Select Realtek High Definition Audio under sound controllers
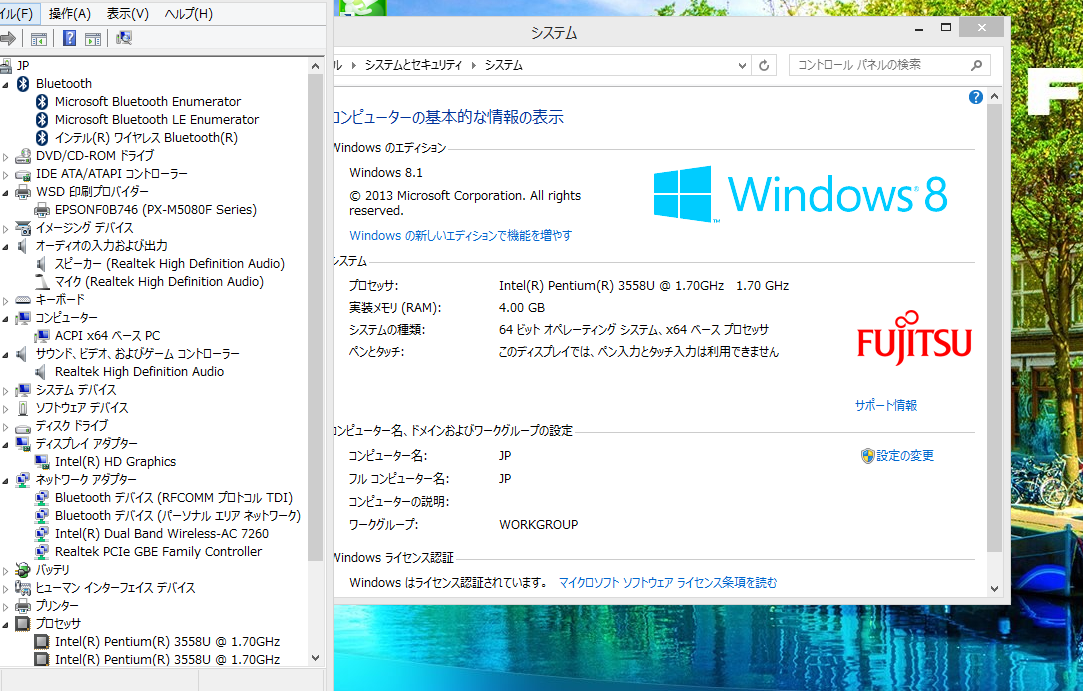Screen dimensions: 1083x691 pyautogui.click(x=139, y=372)
